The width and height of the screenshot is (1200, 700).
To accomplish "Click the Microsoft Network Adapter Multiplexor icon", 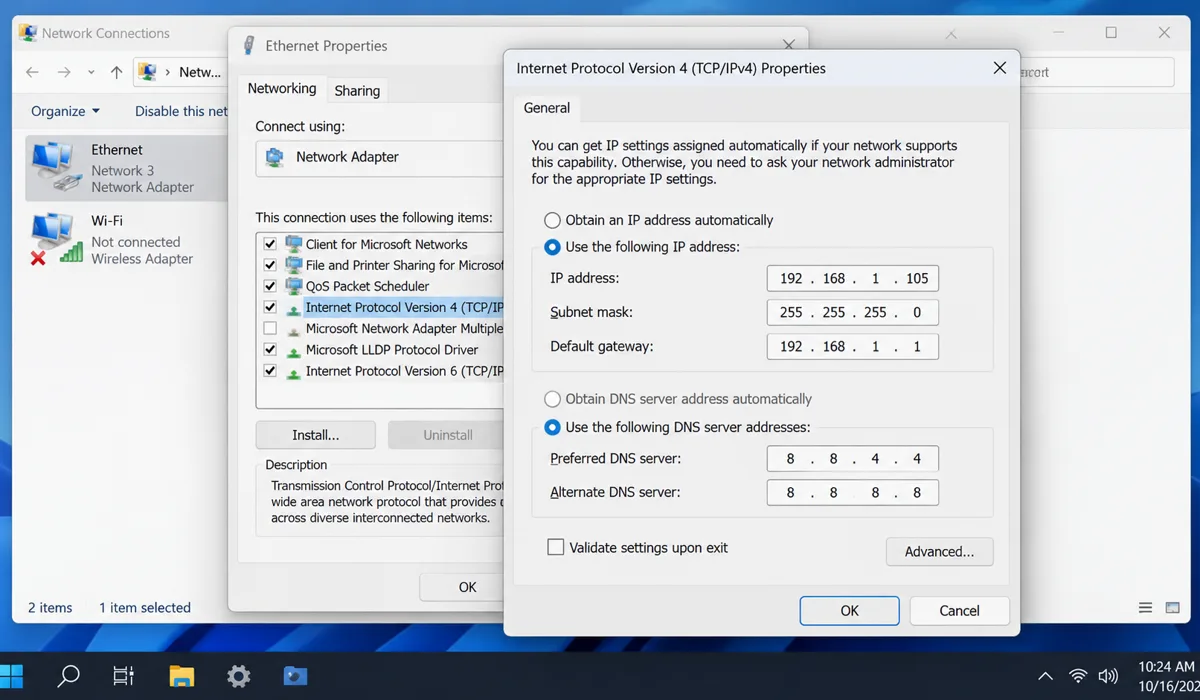I will (x=293, y=330).
